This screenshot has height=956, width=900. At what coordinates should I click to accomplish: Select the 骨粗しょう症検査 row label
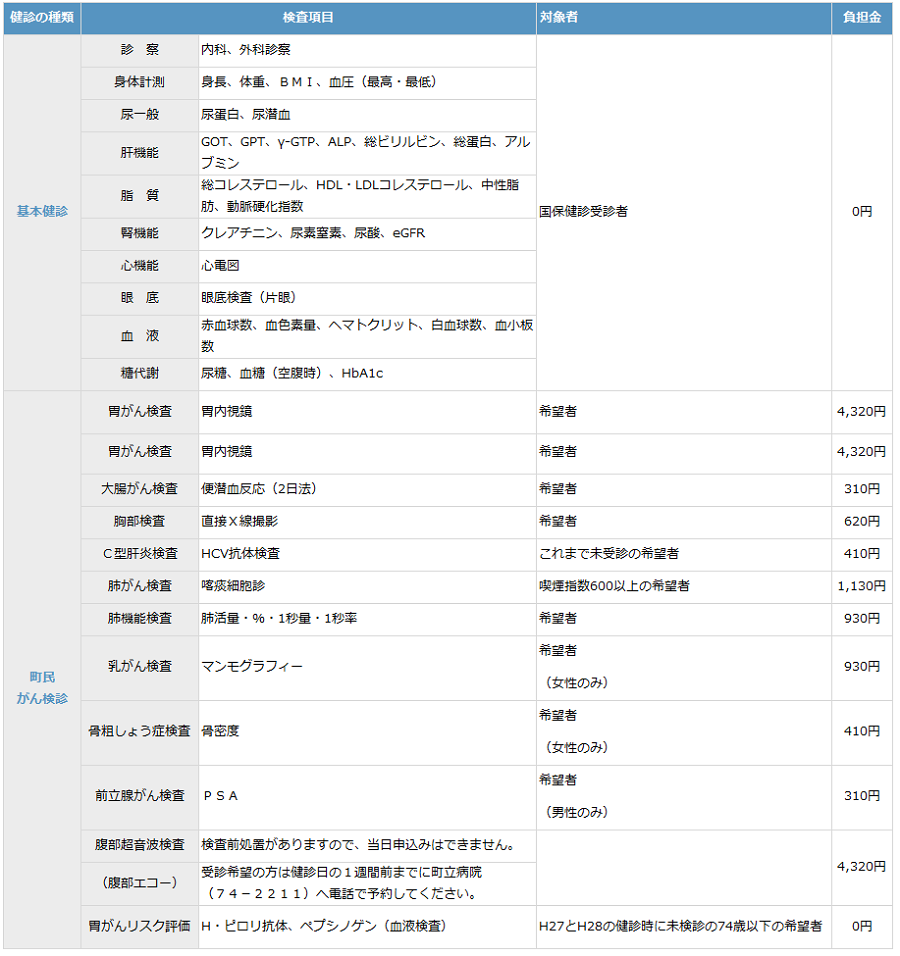point(140,733)
